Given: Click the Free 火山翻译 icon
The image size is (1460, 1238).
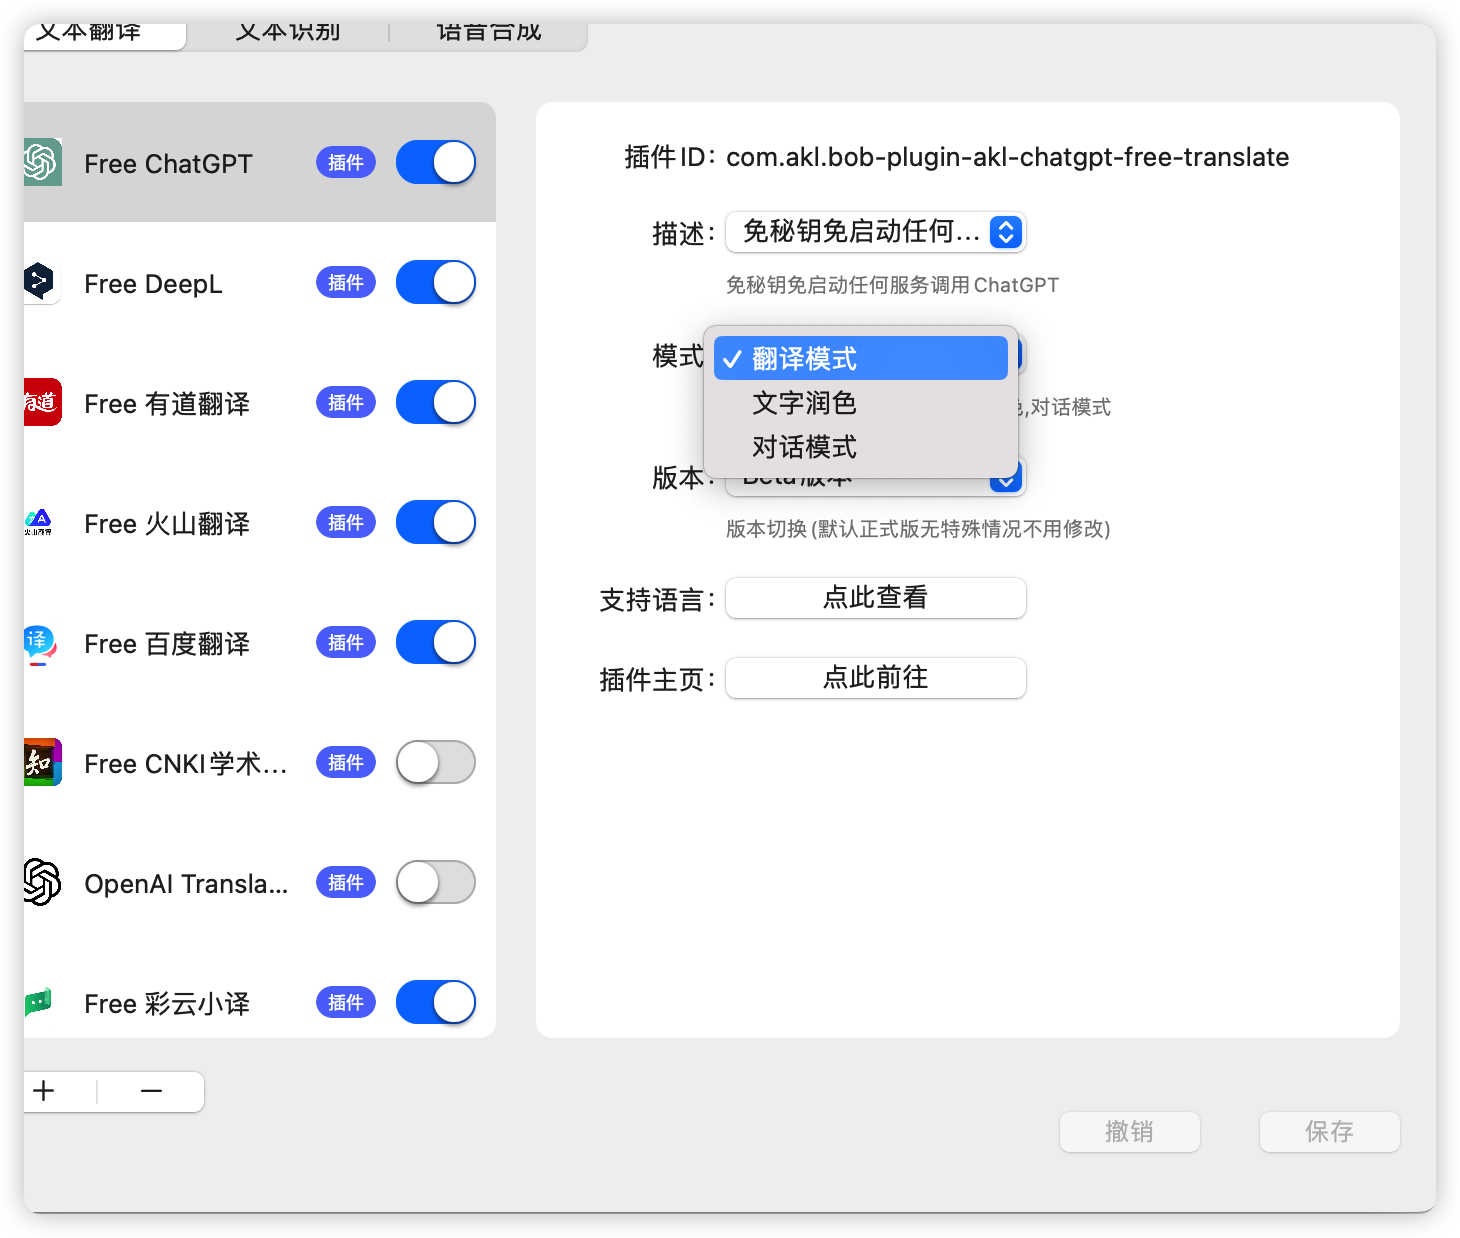Looking at the screenshot, I should 40,522.
